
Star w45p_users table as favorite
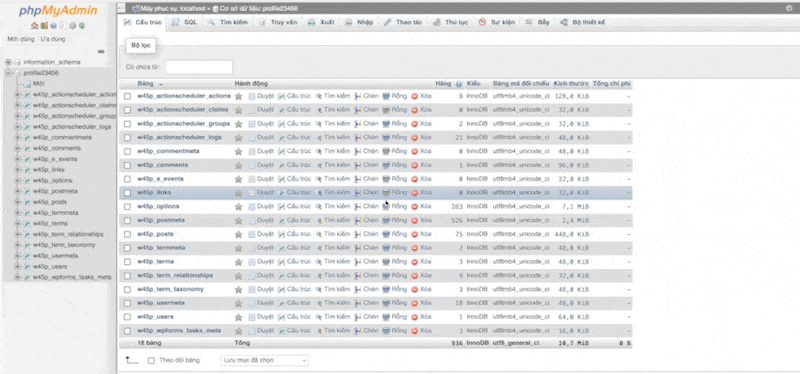[x=238, y=316]
